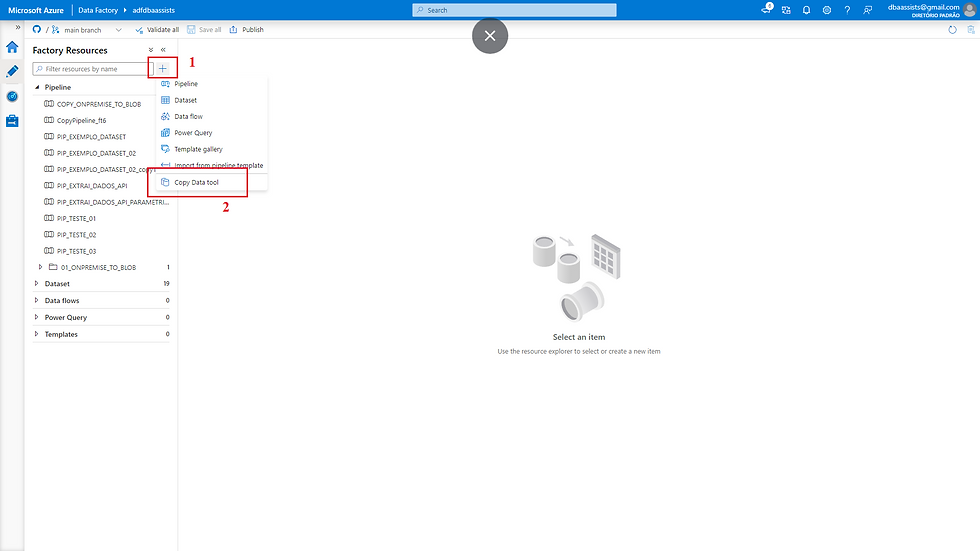This screenshot has height=551, width=980.
Task: Click the Refresh icon at top right
Action: pyautogui.click(x=952, y=29)
